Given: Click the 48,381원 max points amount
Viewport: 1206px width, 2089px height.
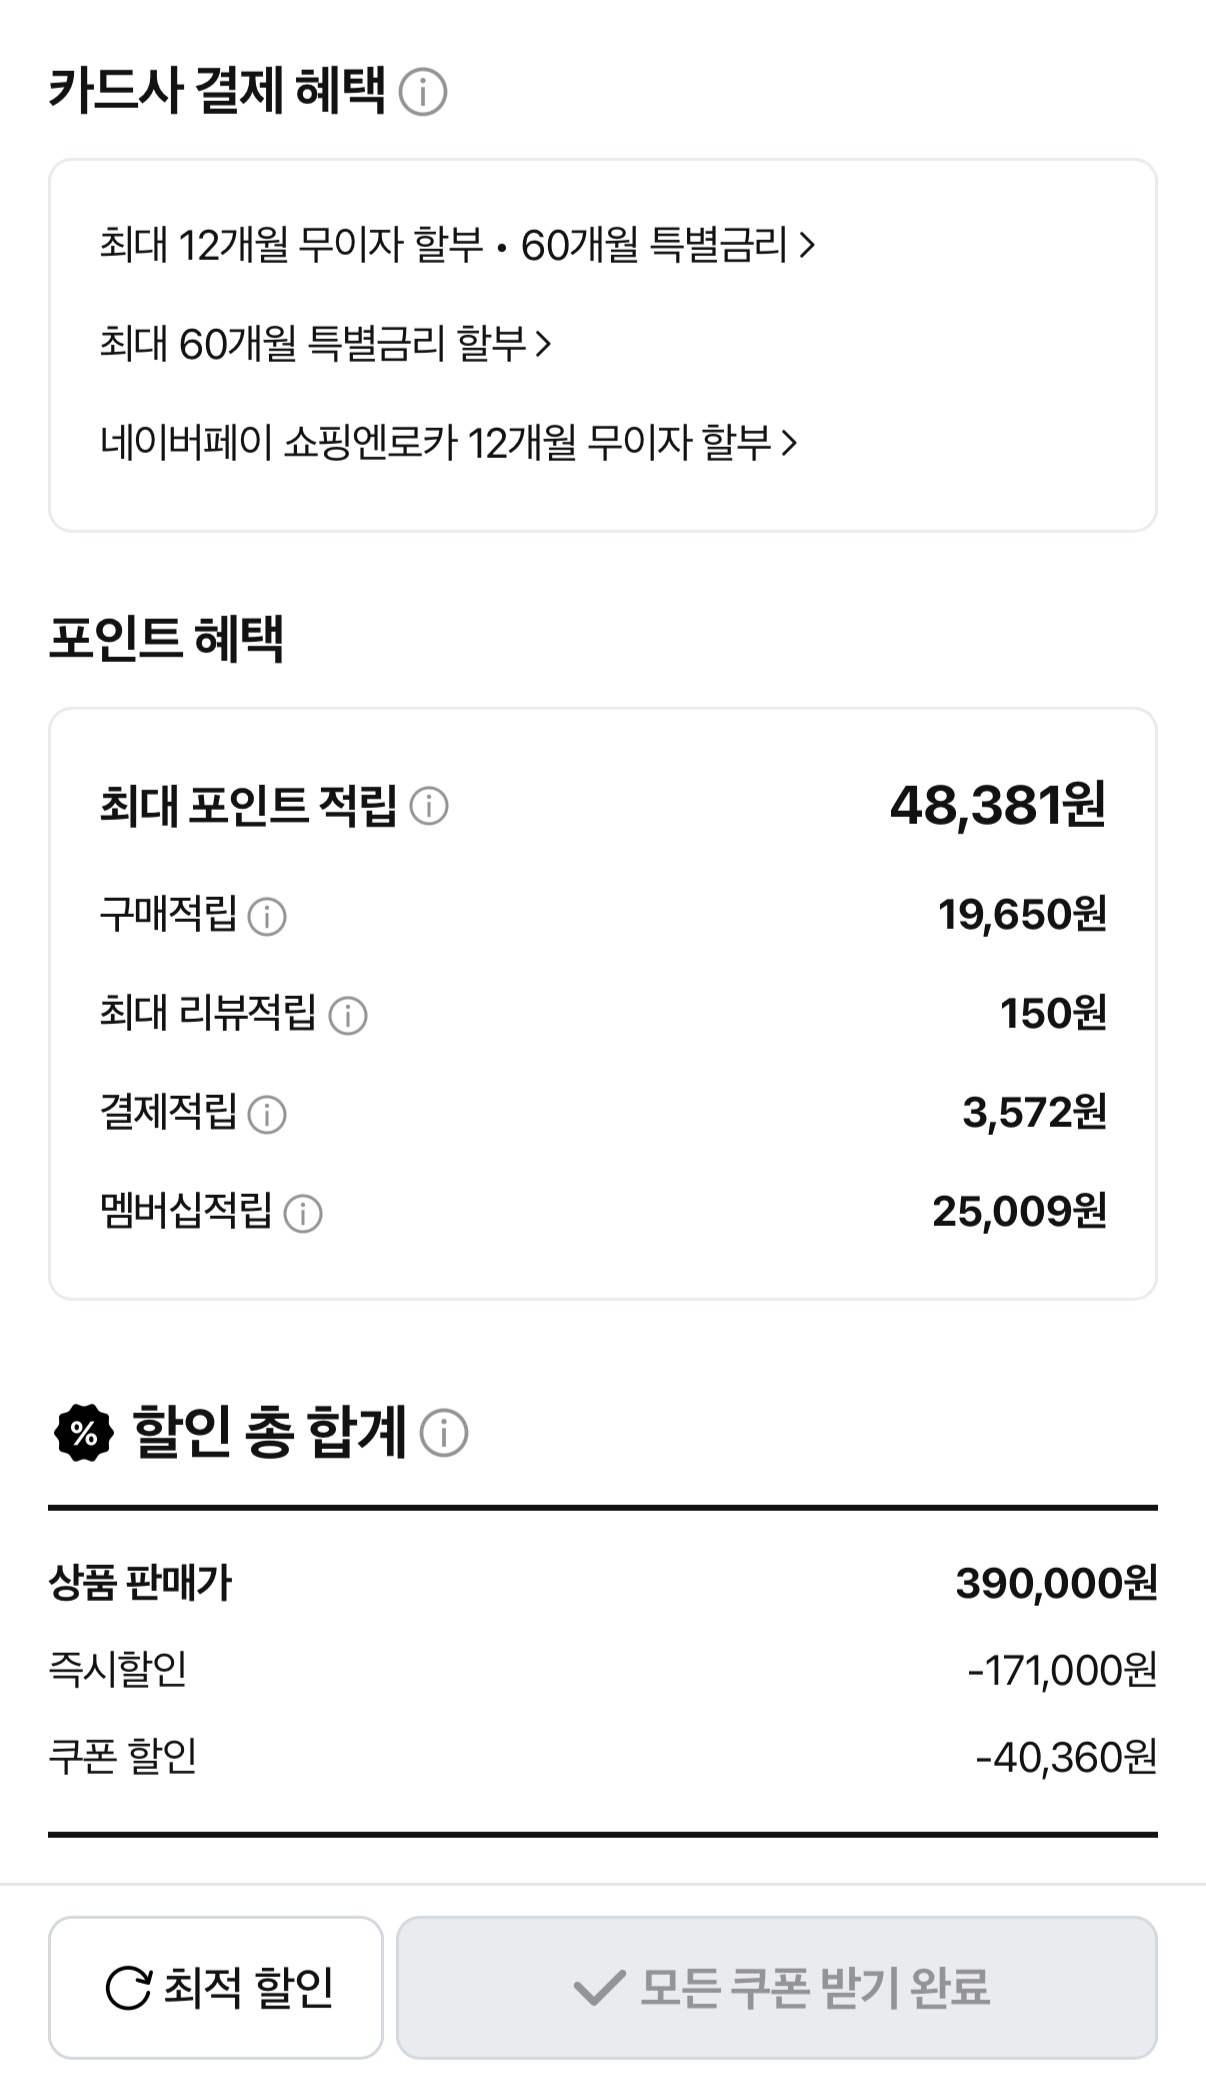Looking at the screenshot, I should click(997, 805).
